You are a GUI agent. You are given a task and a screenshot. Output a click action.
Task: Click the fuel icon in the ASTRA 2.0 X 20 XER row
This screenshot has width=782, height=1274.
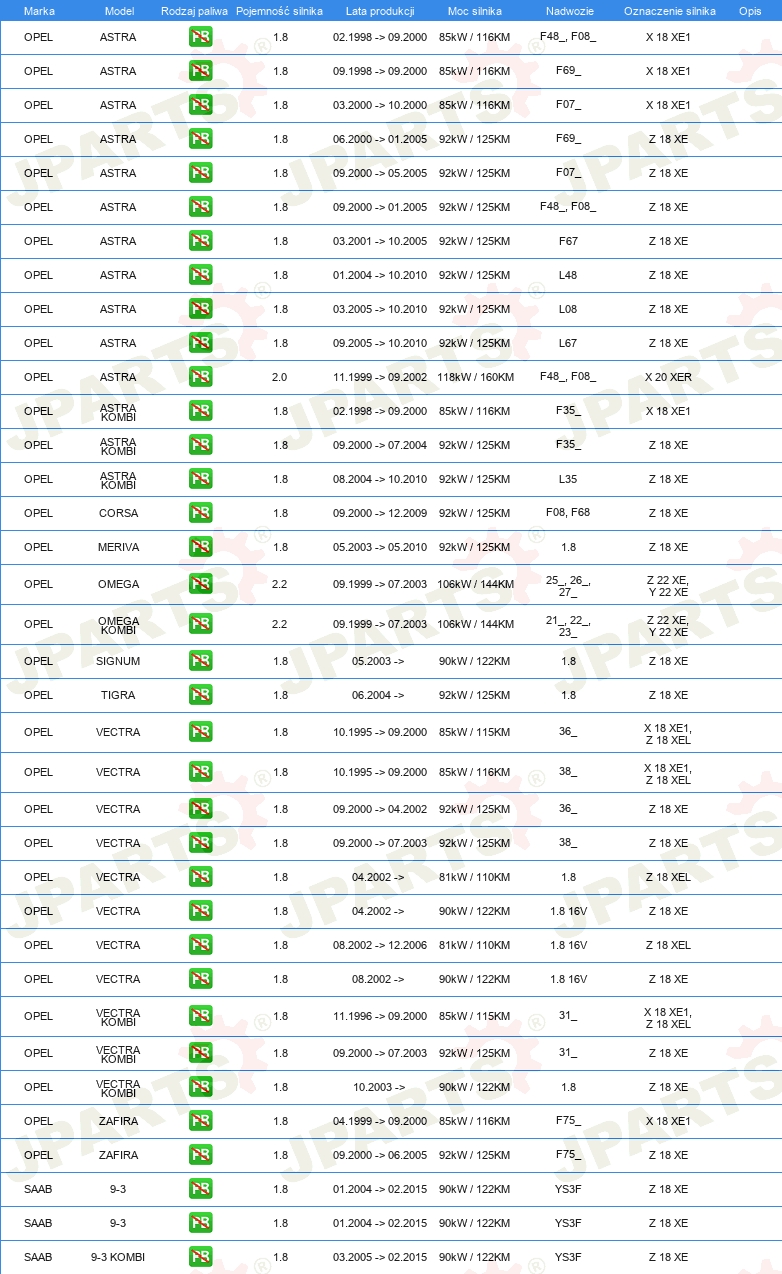click(x=200, y=377)
